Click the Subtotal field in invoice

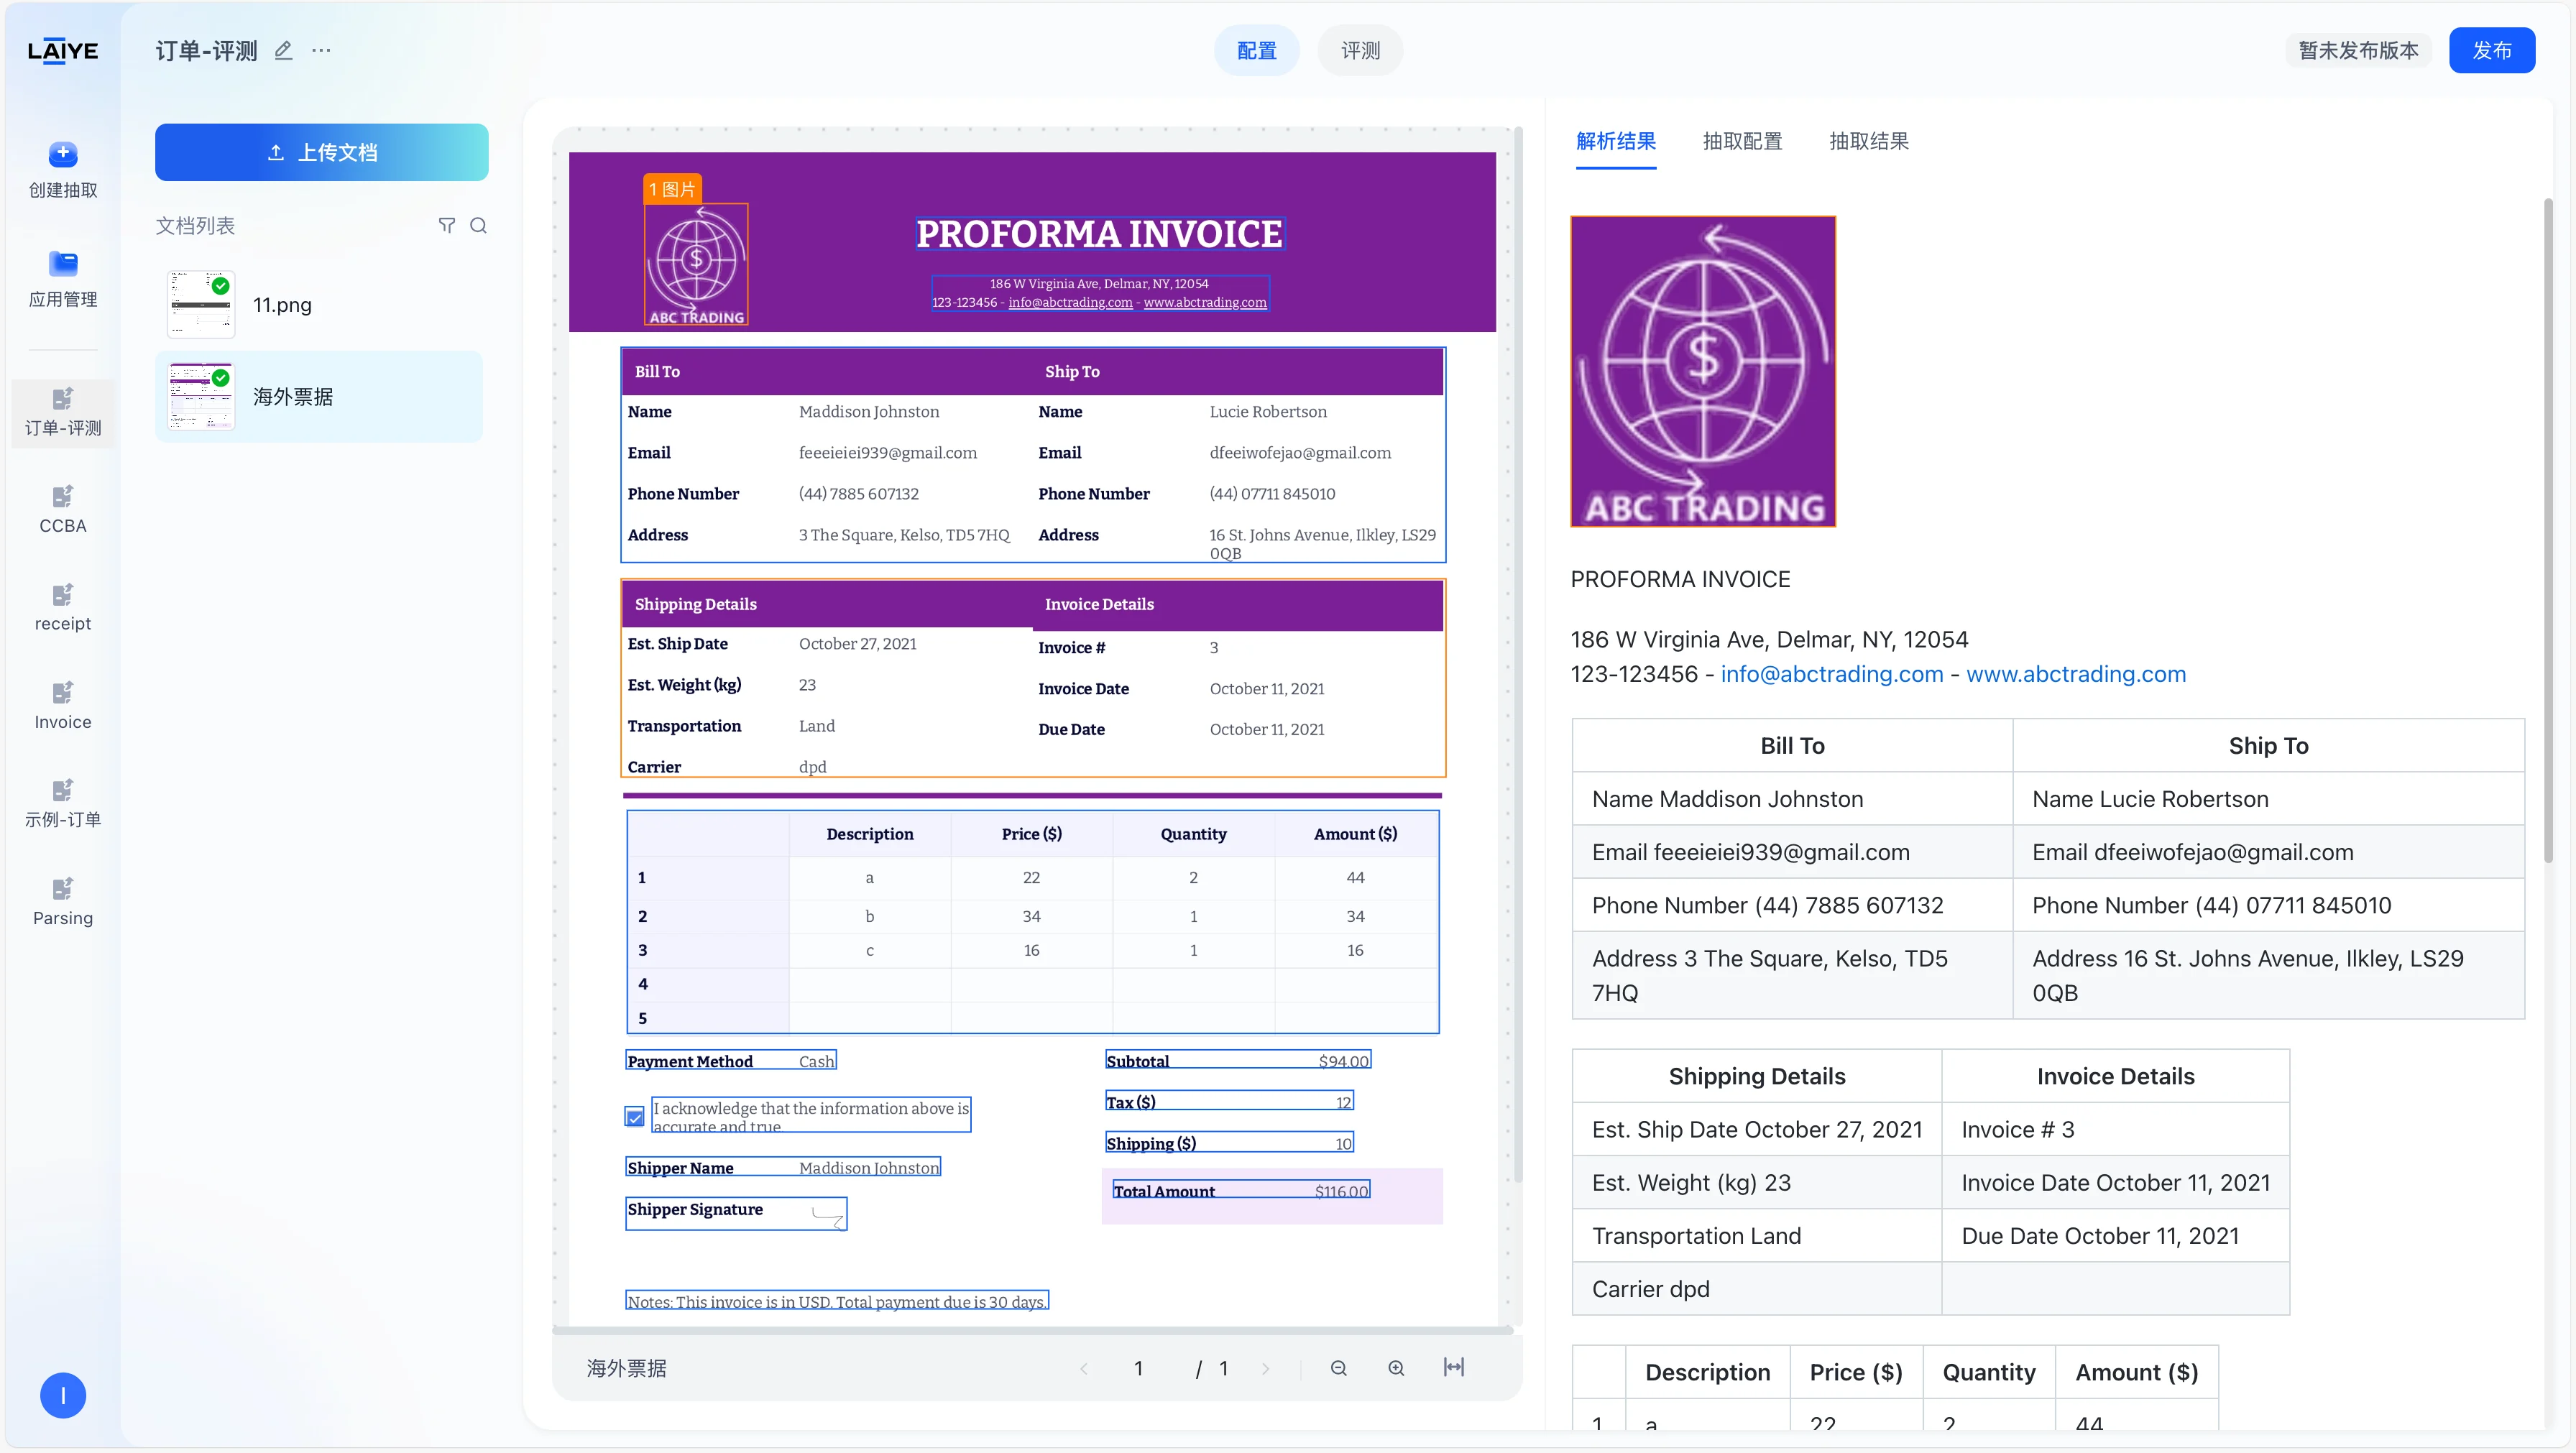1238,1060
